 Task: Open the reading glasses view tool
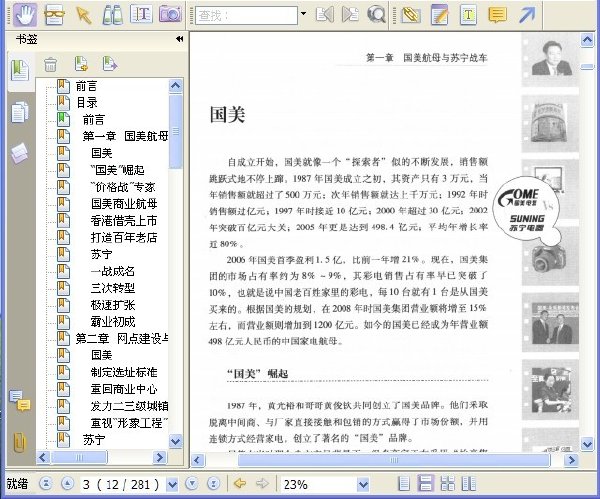[54, 15]
